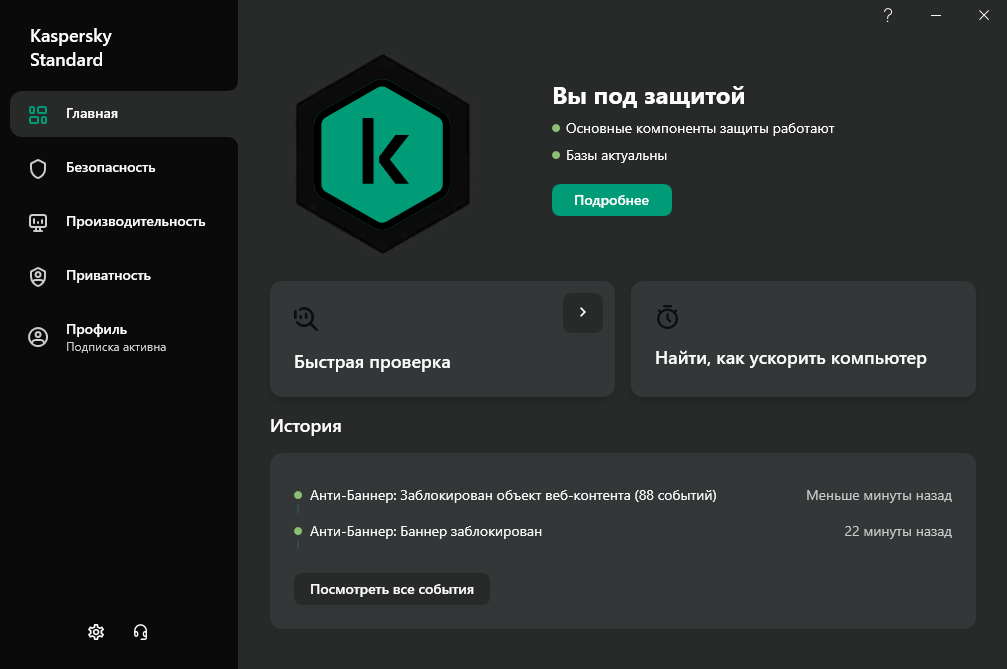Click the Производительность monitor icon

(38, 223)
